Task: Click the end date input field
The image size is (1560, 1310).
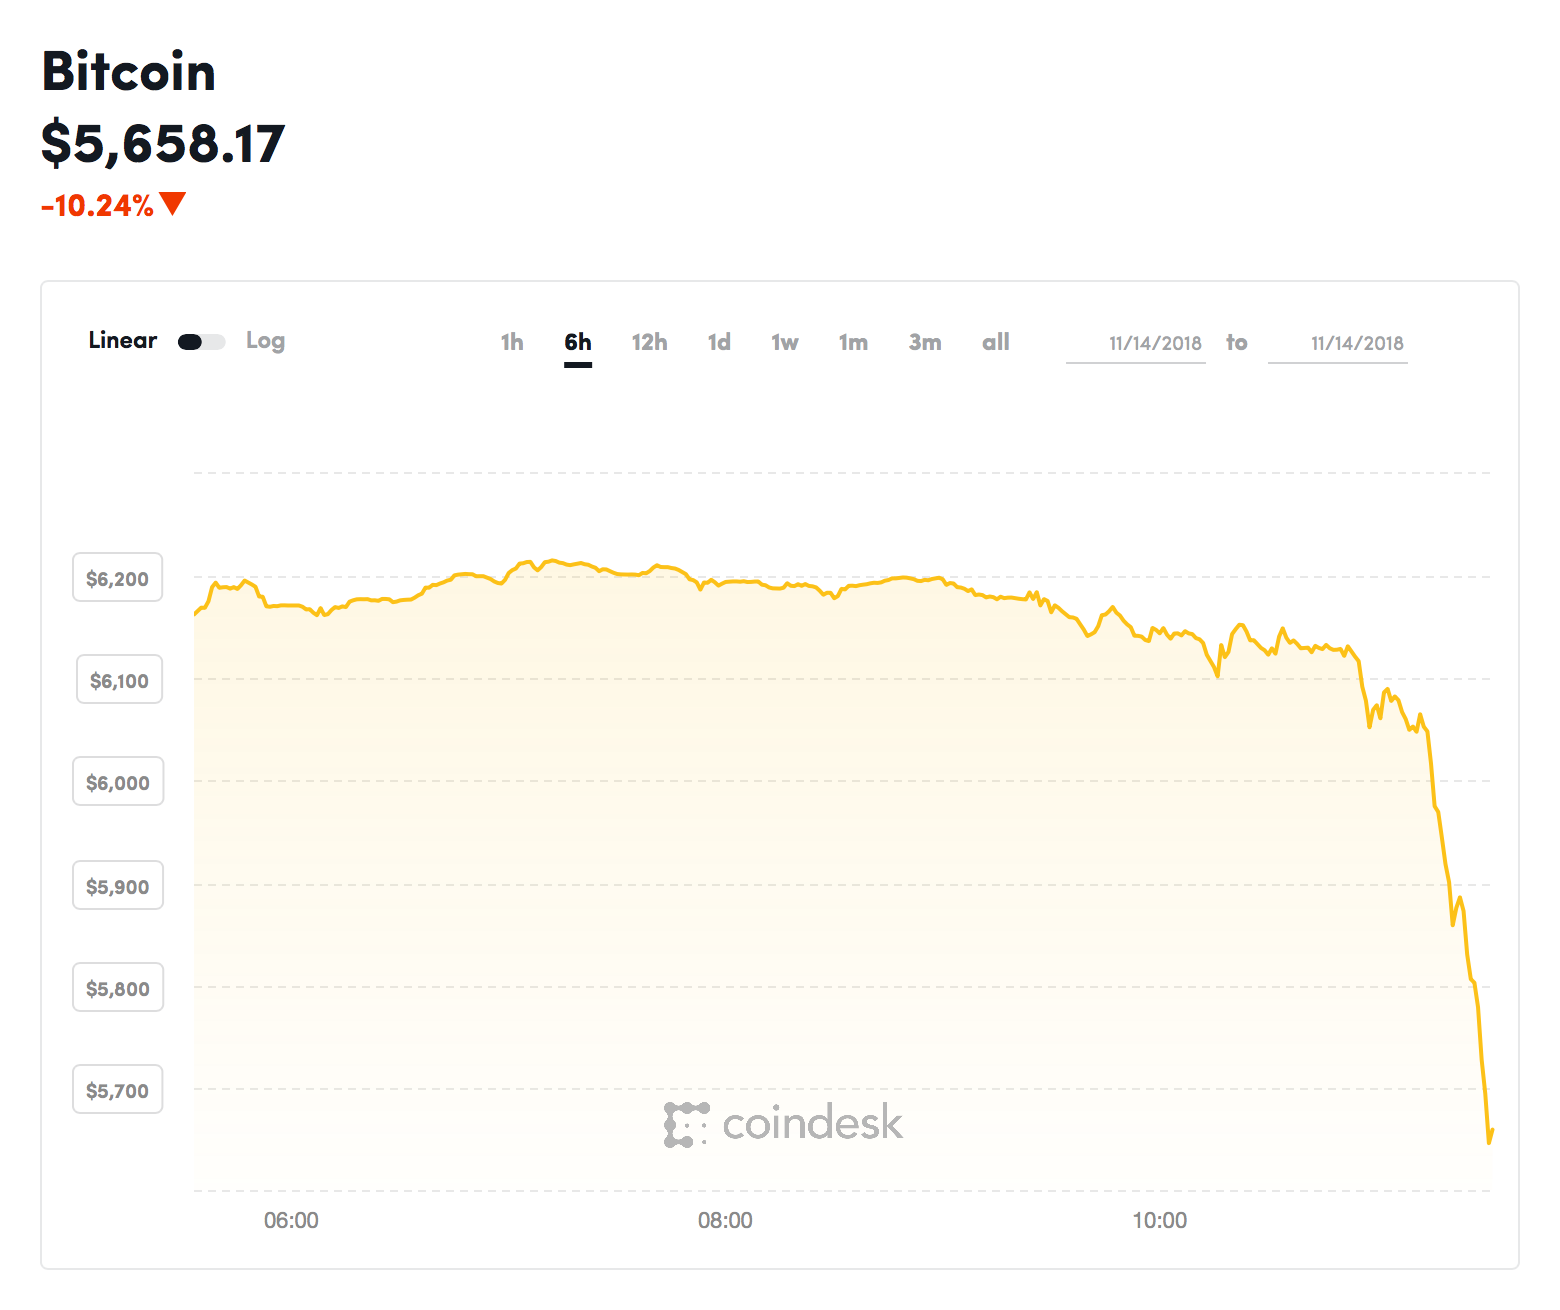Action: (1338, 344)
